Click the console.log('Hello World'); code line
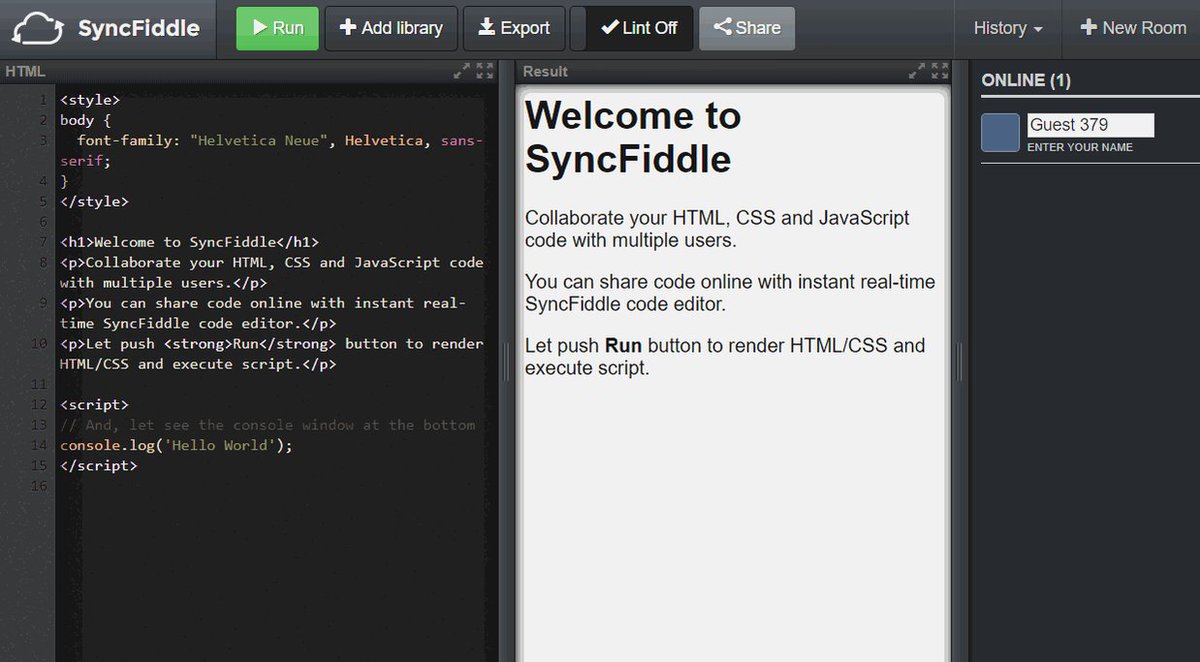1200x662 pixels. point(176,445)
